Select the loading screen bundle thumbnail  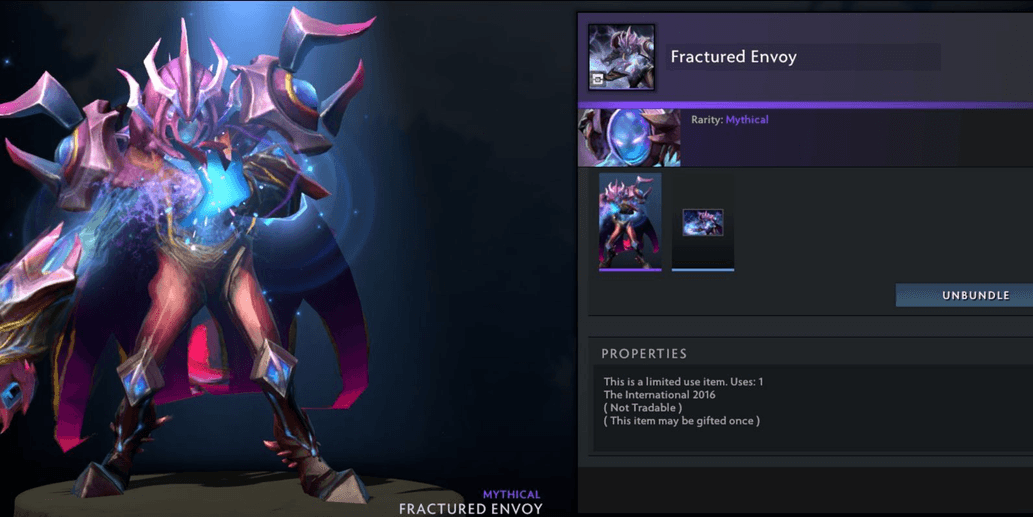tap(703, 223)
